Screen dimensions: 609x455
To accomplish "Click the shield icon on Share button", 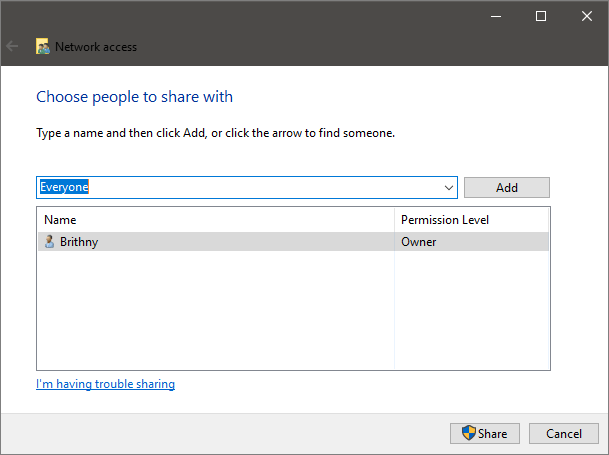I will [x=468, y=433].
